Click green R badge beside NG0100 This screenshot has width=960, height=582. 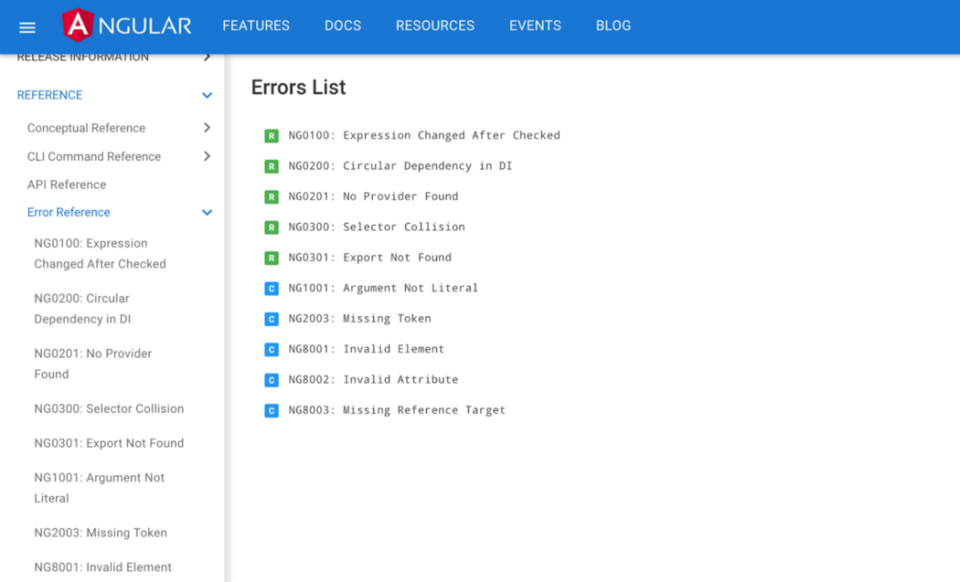(271, 136)
